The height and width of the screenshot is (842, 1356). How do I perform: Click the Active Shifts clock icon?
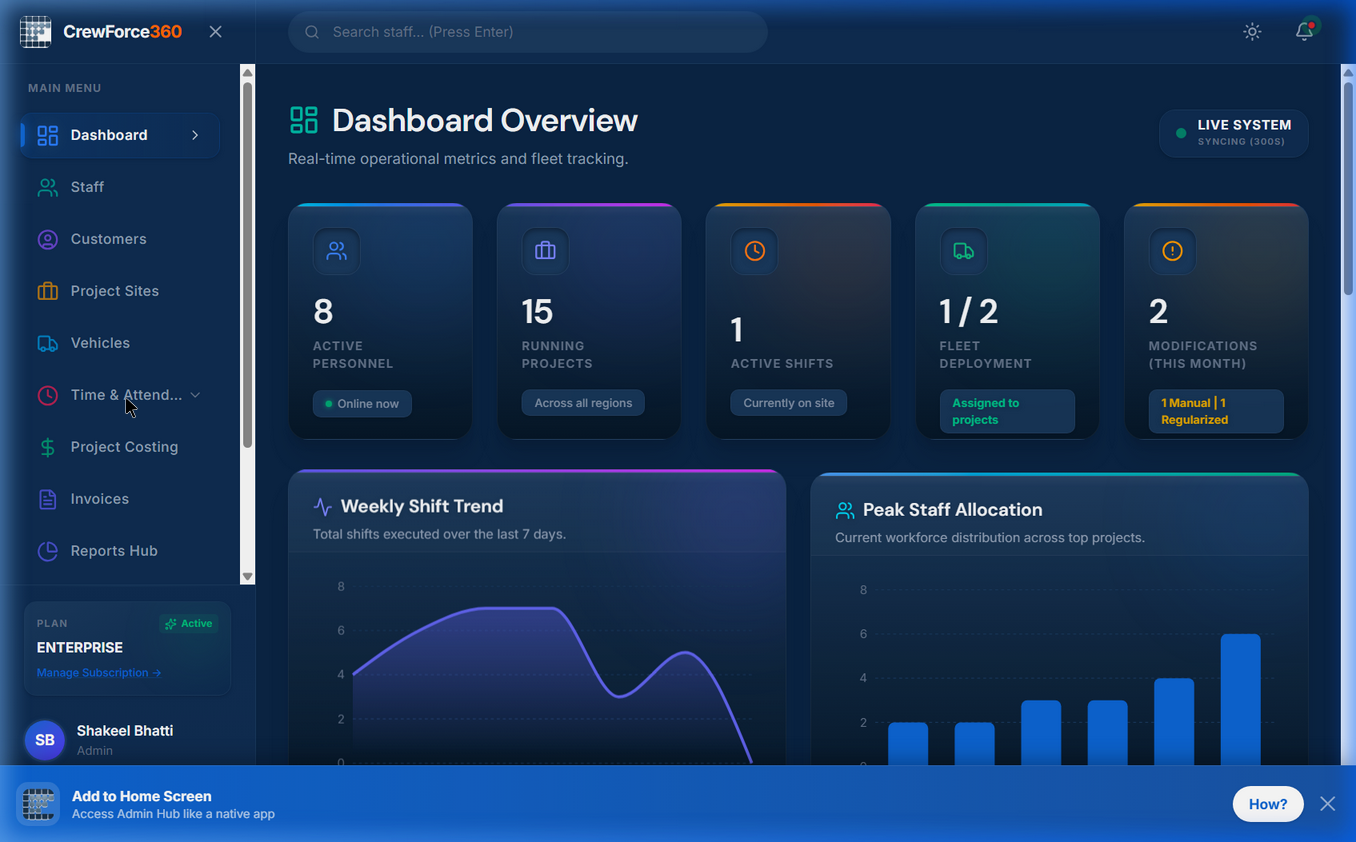pyautogui.click(x=755, y=251)
